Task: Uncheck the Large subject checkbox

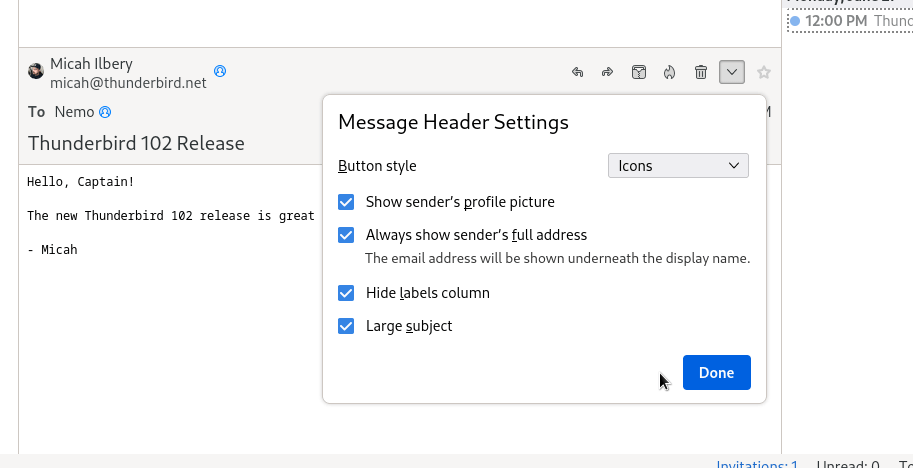Action: pos(346,326)
